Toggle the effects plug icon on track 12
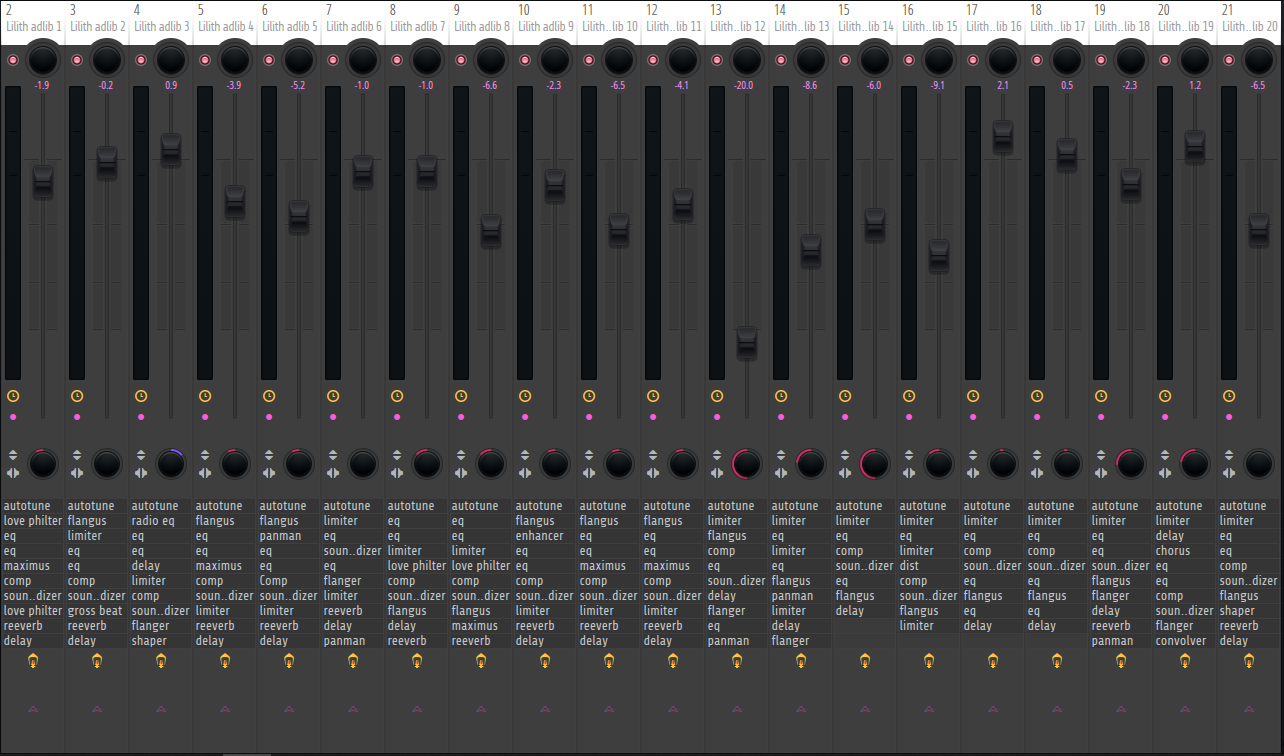The image size is (1284, 756). [x=673, y=660]
